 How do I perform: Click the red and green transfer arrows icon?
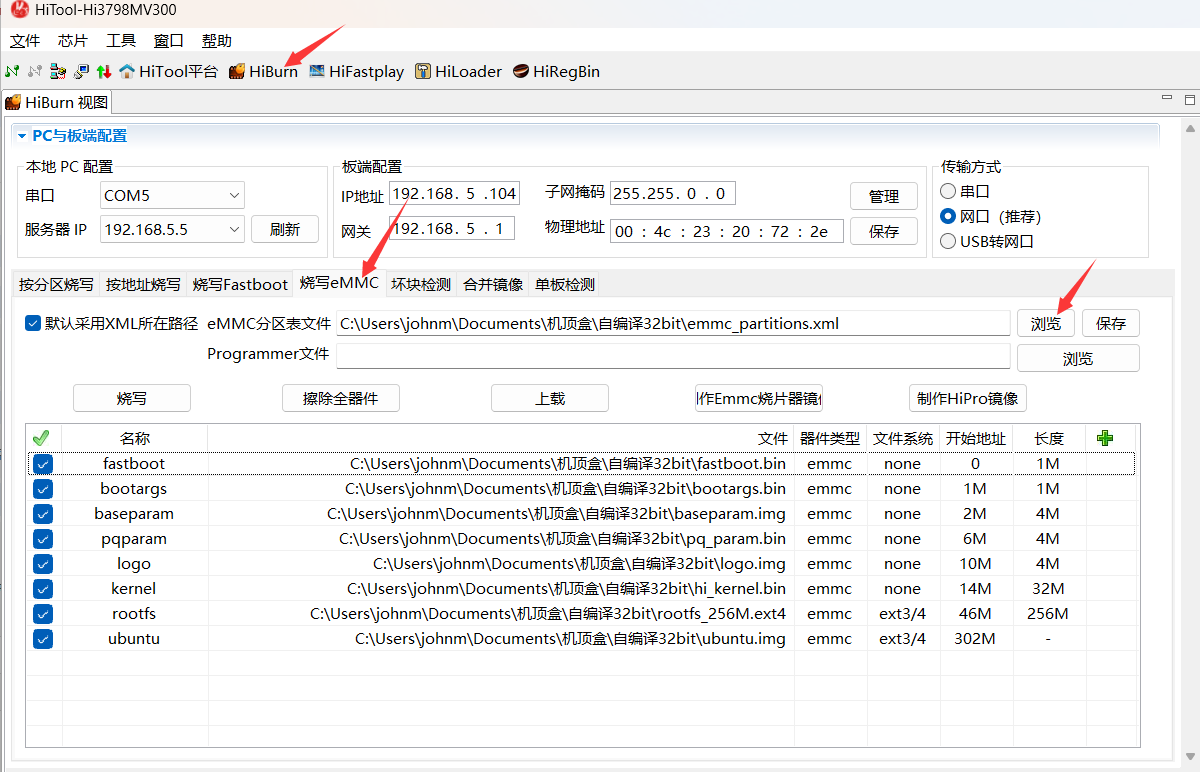coord(103,72)
